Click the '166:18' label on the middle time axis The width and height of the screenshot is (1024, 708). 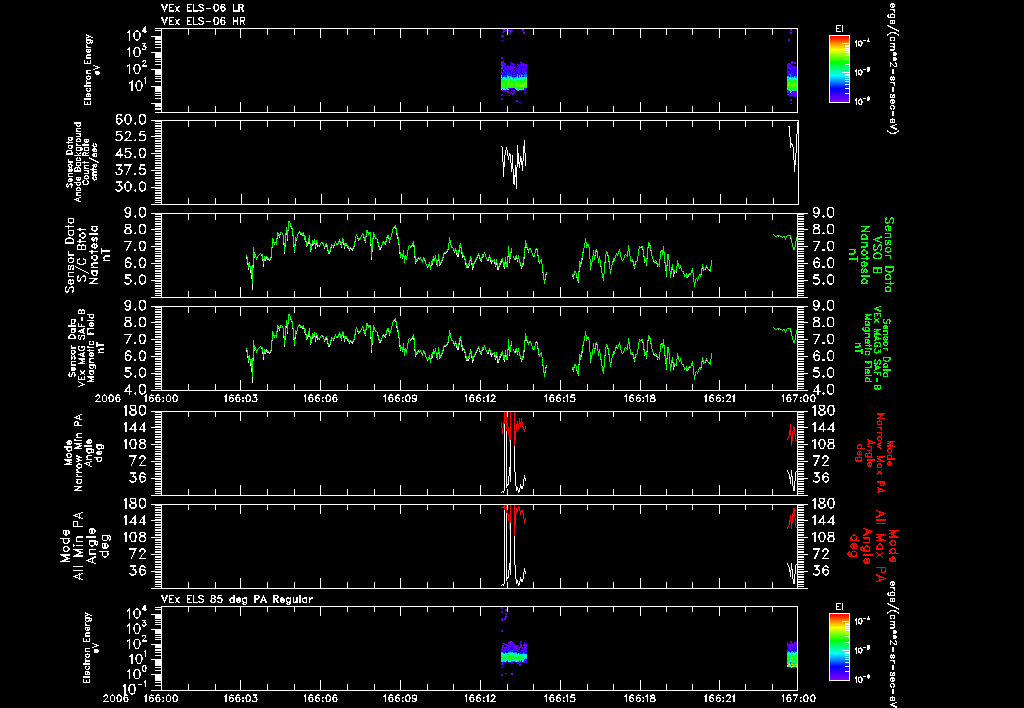[x=639, y=398]
